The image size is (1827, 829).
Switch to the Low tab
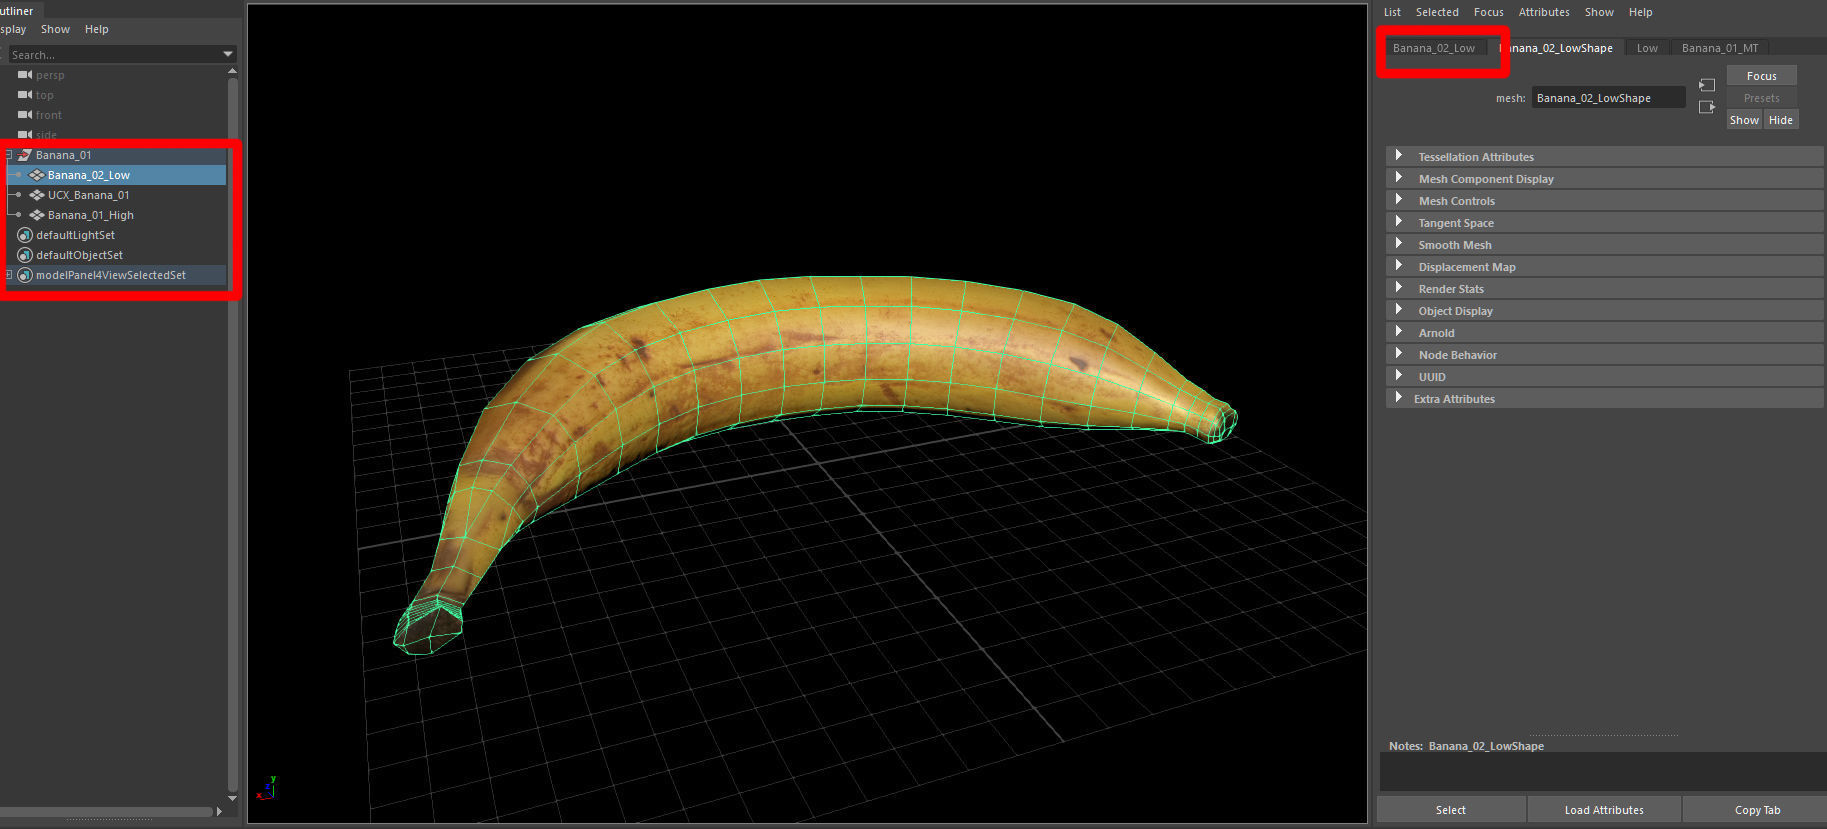tap(1647, 48)
